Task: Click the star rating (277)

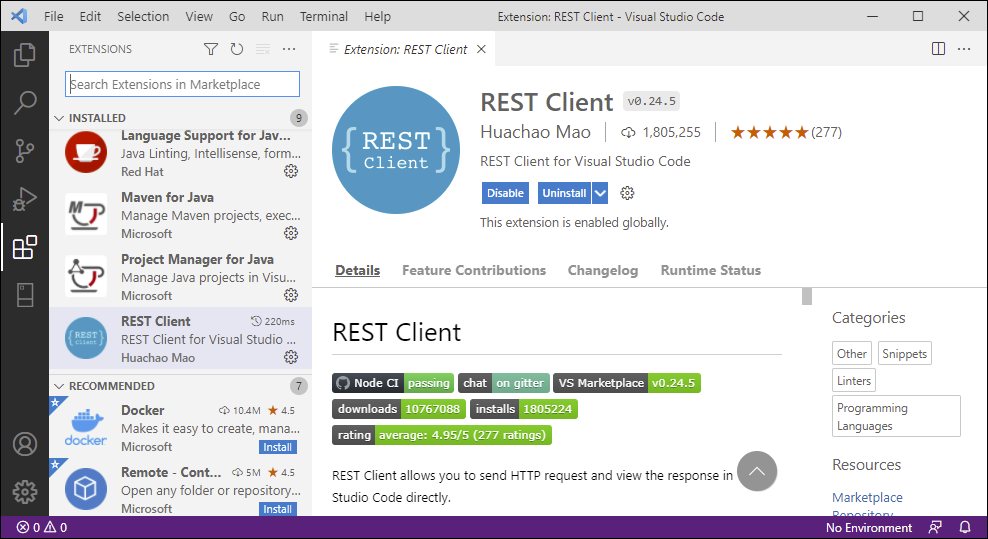Action: (x=786, y=132)
